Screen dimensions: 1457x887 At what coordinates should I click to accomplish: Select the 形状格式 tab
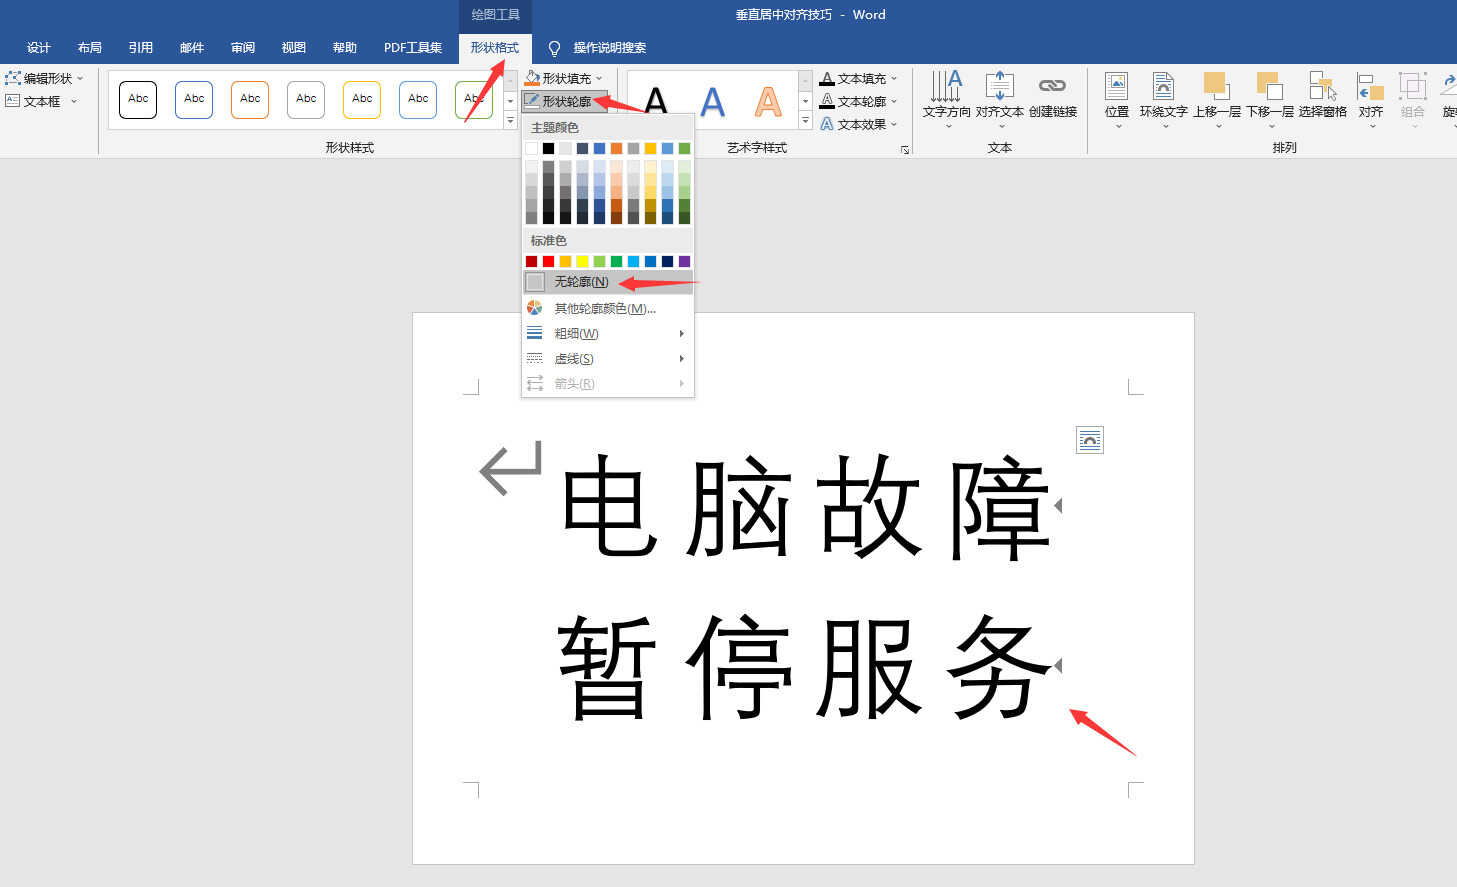point(495,48)
